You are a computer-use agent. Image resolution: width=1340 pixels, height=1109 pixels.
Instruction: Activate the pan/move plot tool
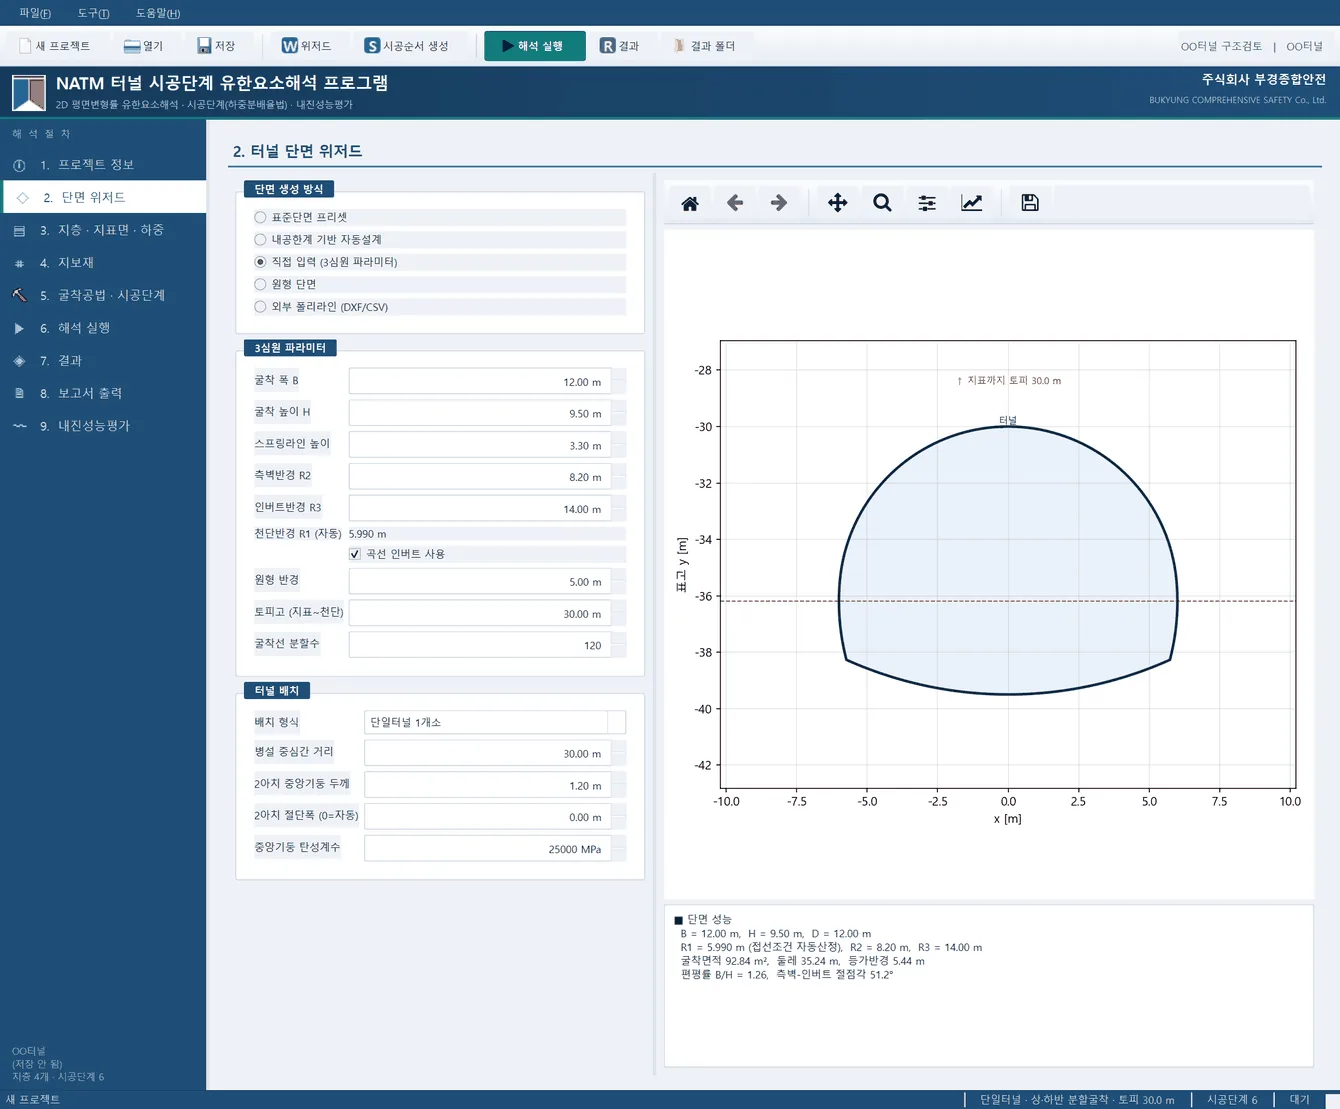coord(838,203)
